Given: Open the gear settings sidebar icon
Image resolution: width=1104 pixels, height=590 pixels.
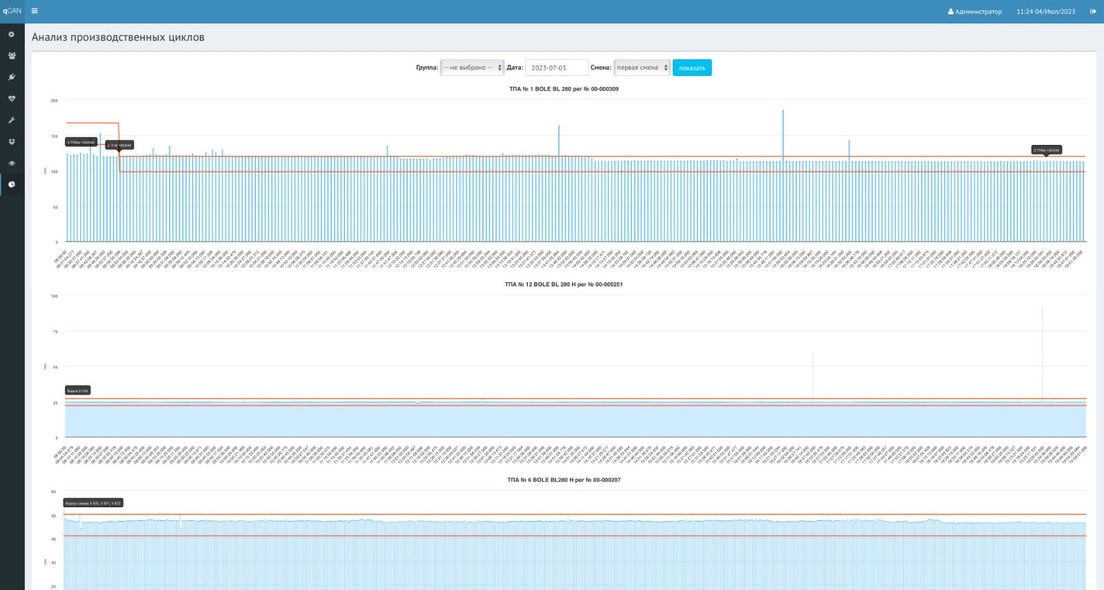Looking at the screenshot, I should pyautogui.click(x=11, y=34).
